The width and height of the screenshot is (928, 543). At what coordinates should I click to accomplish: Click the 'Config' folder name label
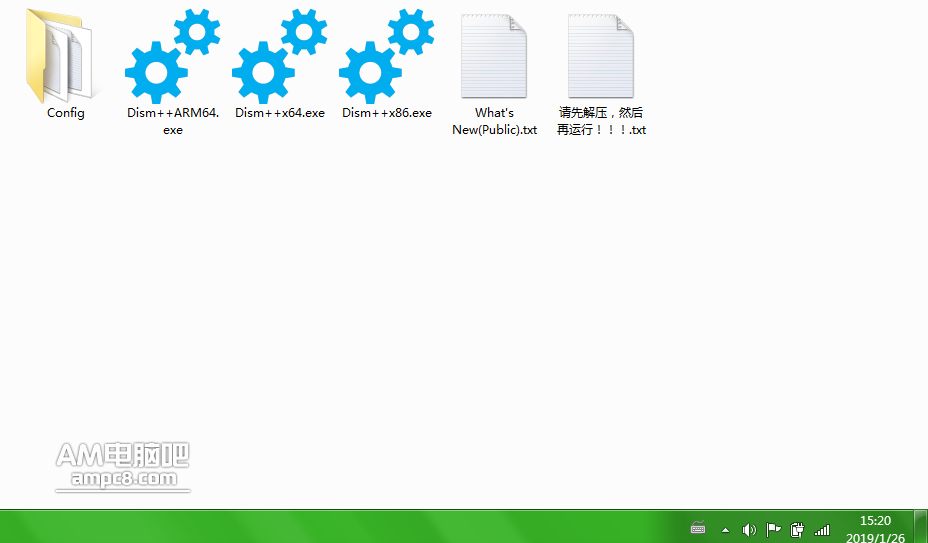[x=66, y=113]
